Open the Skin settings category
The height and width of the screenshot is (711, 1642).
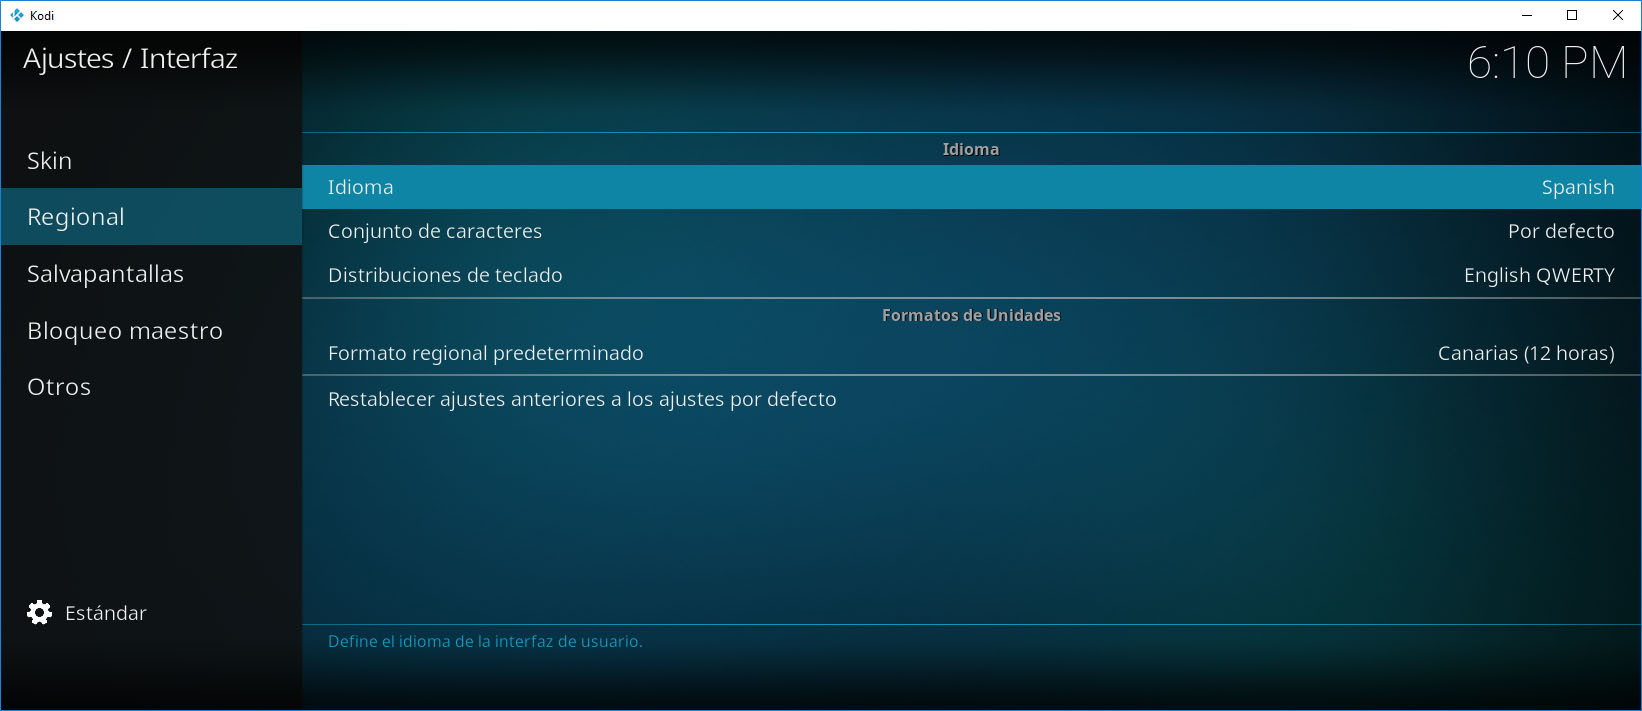pos(151,160)
